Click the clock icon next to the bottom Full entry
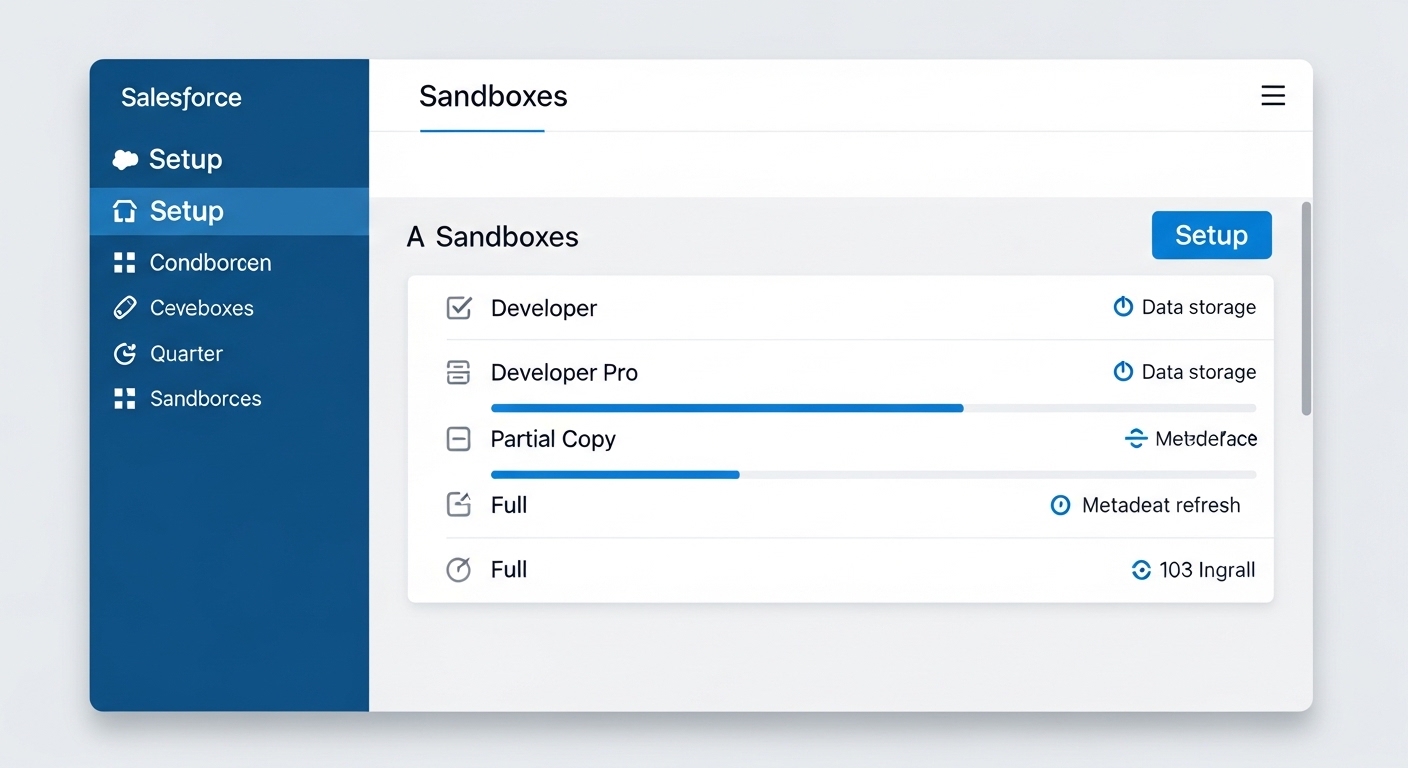This screenshot has height=768, width=1408. point(459,570)
